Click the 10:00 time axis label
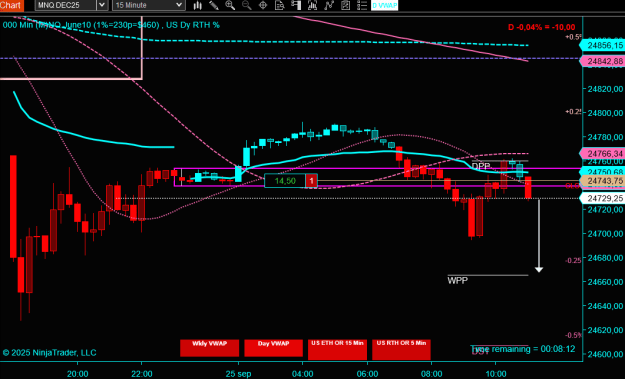Viewport: 625px width, 379px height. pos(495,374)
